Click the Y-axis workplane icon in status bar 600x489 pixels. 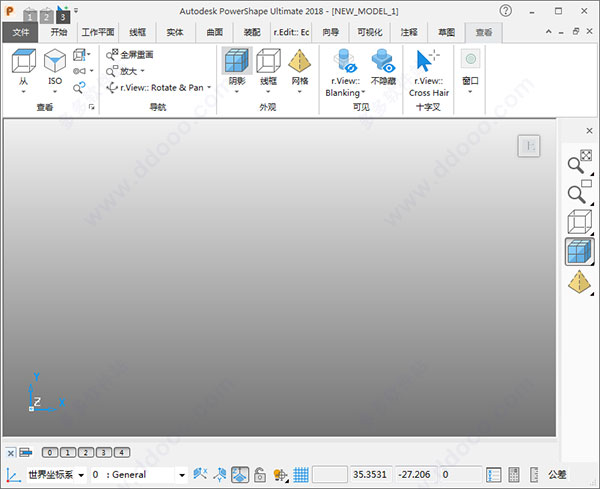[x=220, y=474]
